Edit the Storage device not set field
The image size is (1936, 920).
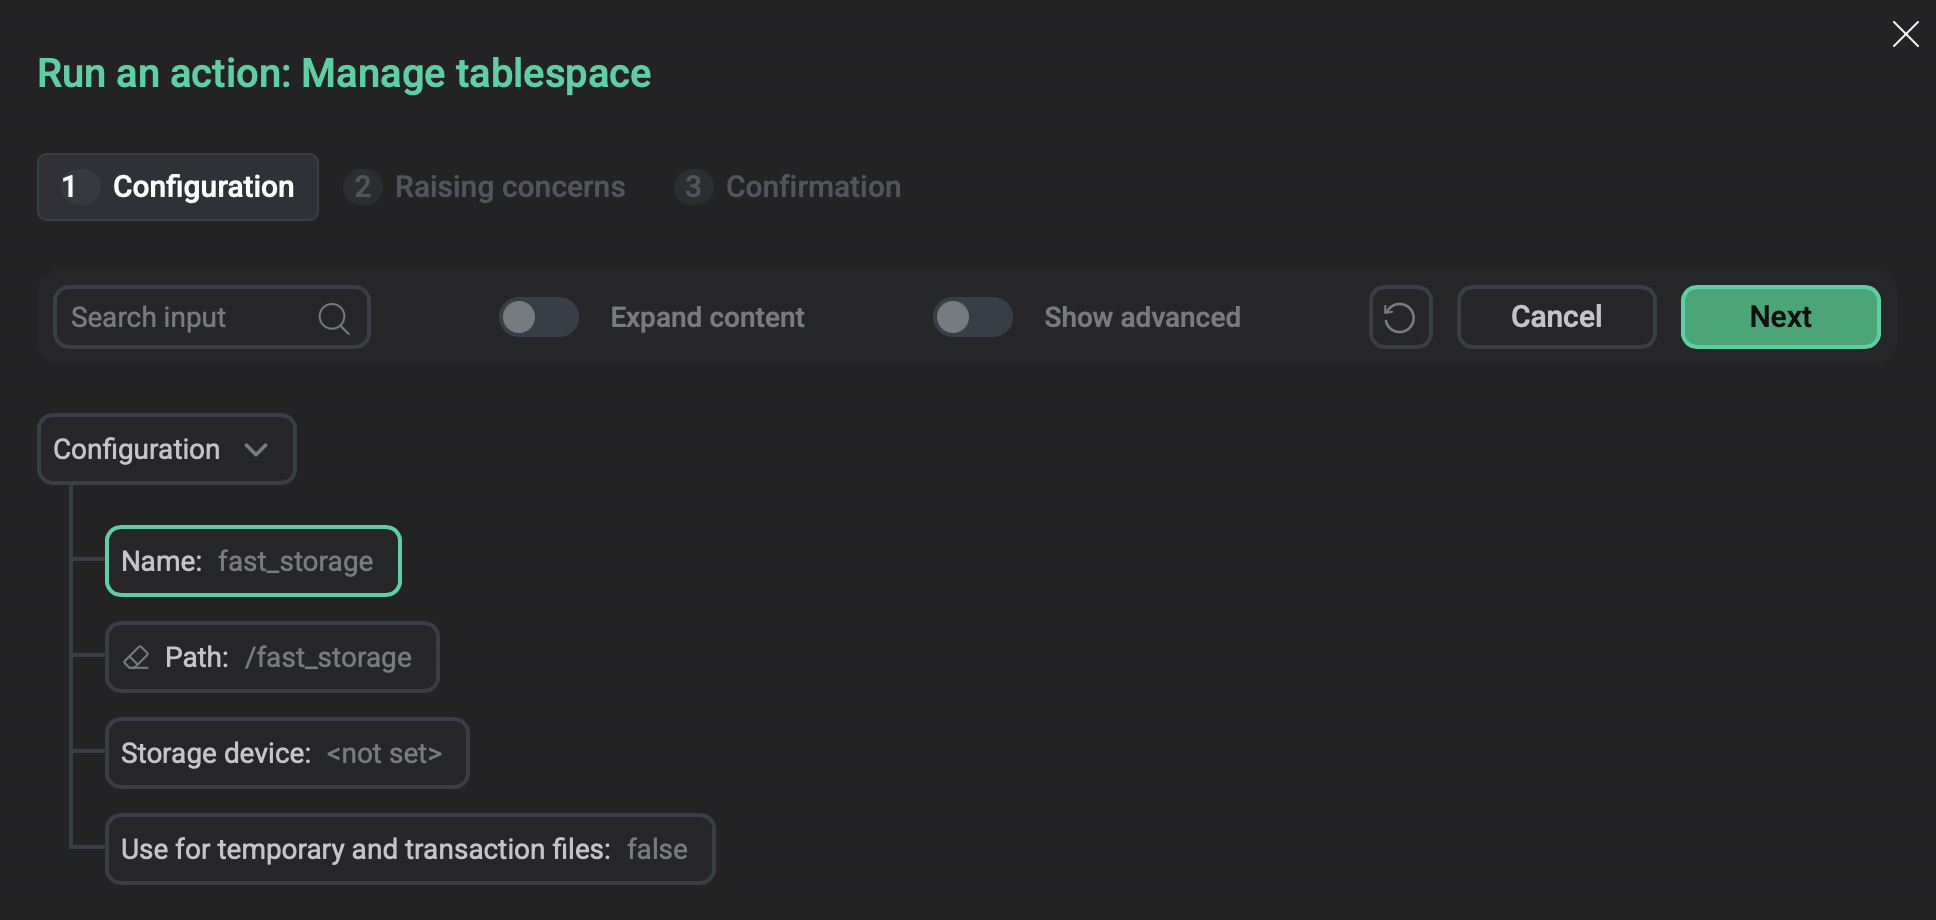(x=286, y=754)
